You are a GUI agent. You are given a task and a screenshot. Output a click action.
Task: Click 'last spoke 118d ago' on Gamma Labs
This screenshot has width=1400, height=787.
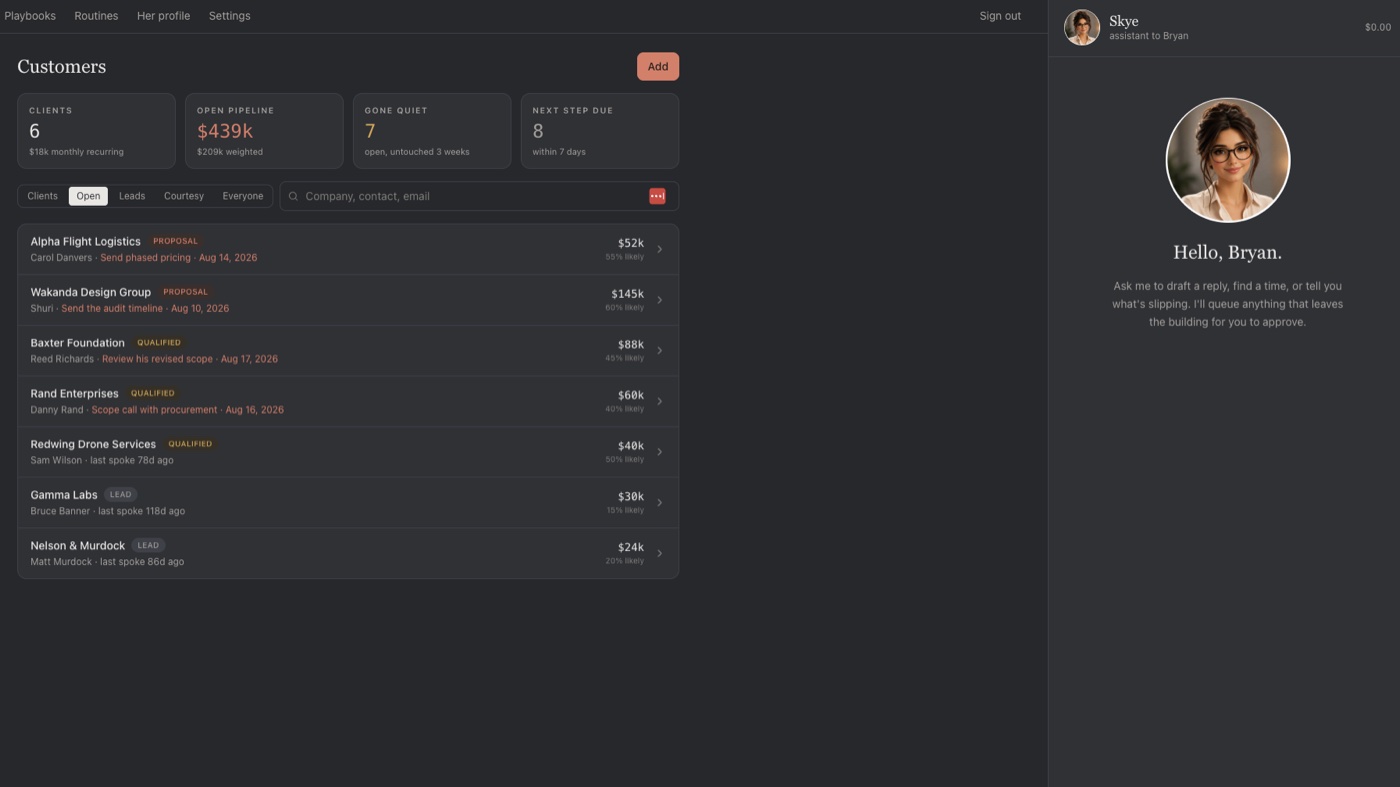[x=141, y=511]
